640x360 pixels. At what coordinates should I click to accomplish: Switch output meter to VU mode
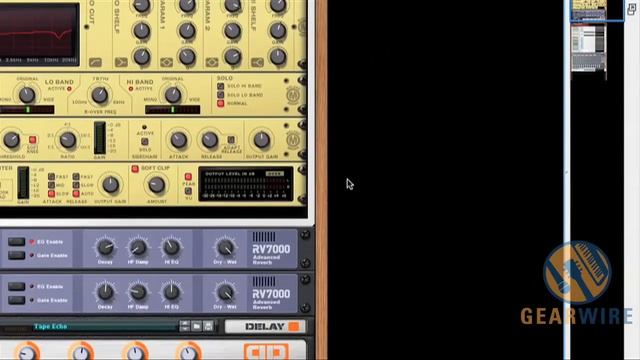point(188,191)
